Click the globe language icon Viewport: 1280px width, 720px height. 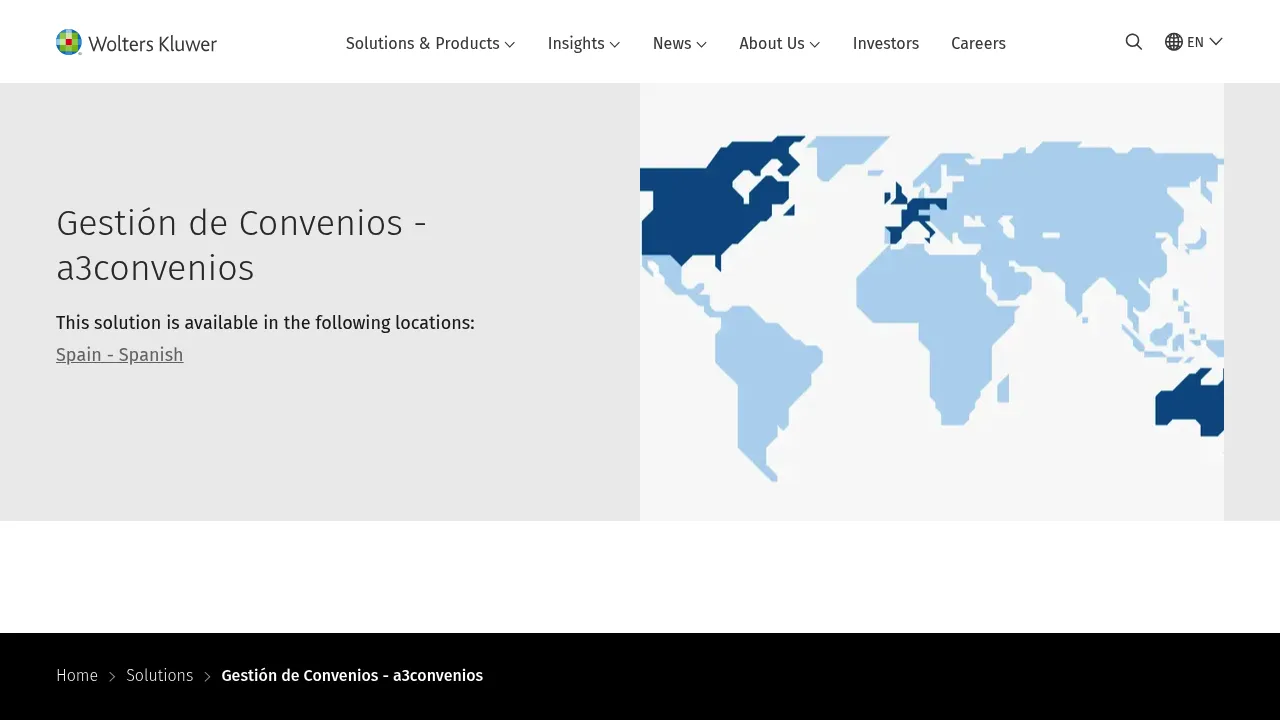tap(1174, 42)
